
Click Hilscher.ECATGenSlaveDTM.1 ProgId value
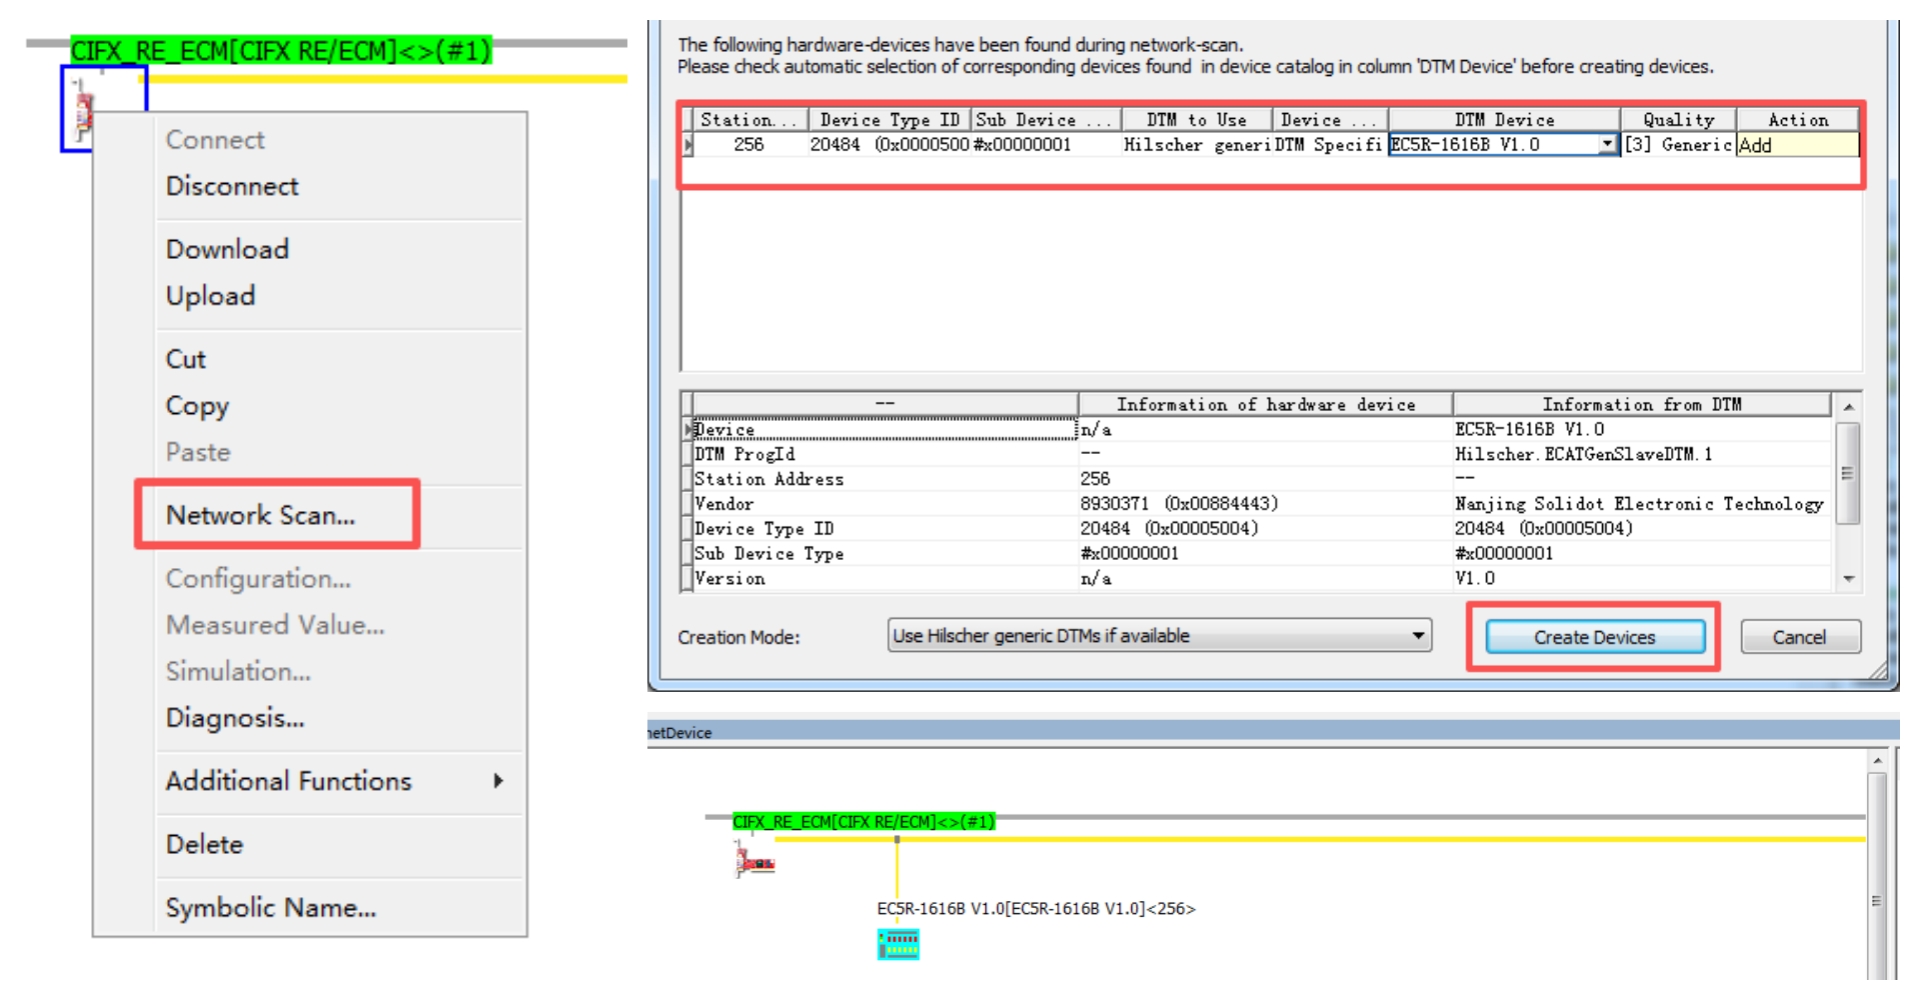pos(1583,454)
